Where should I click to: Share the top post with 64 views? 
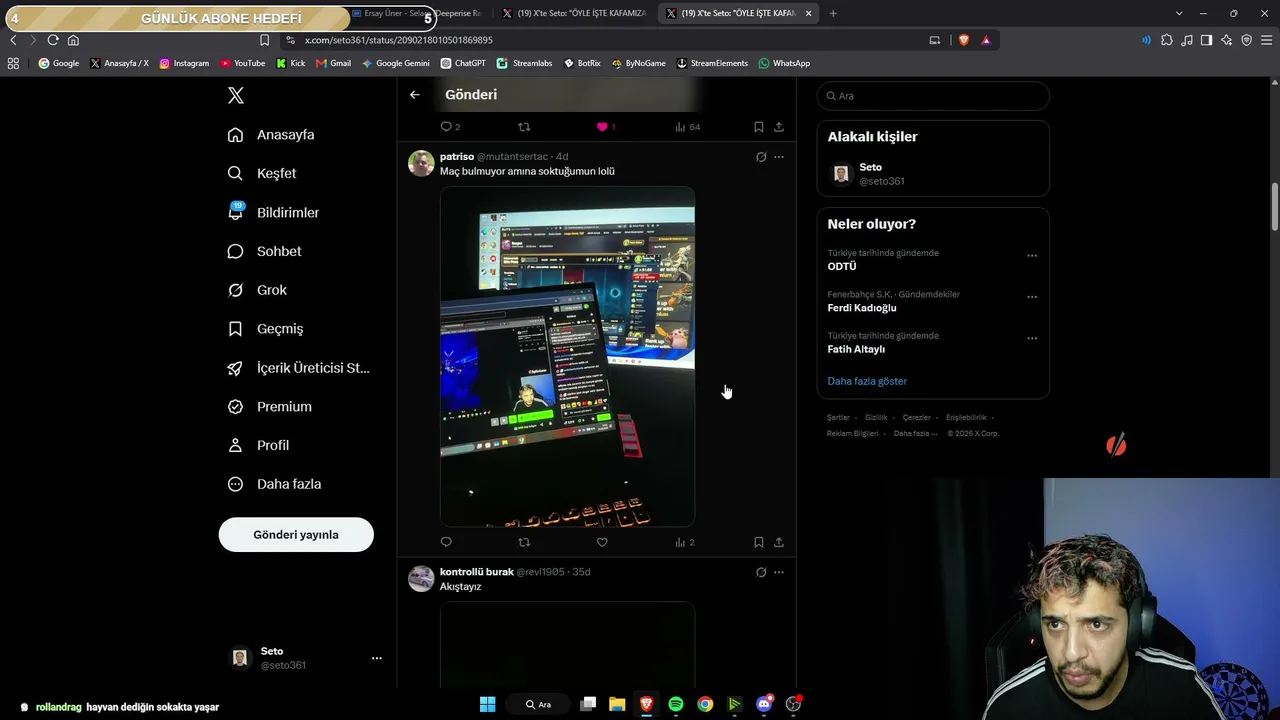click(x=779, y=127)
